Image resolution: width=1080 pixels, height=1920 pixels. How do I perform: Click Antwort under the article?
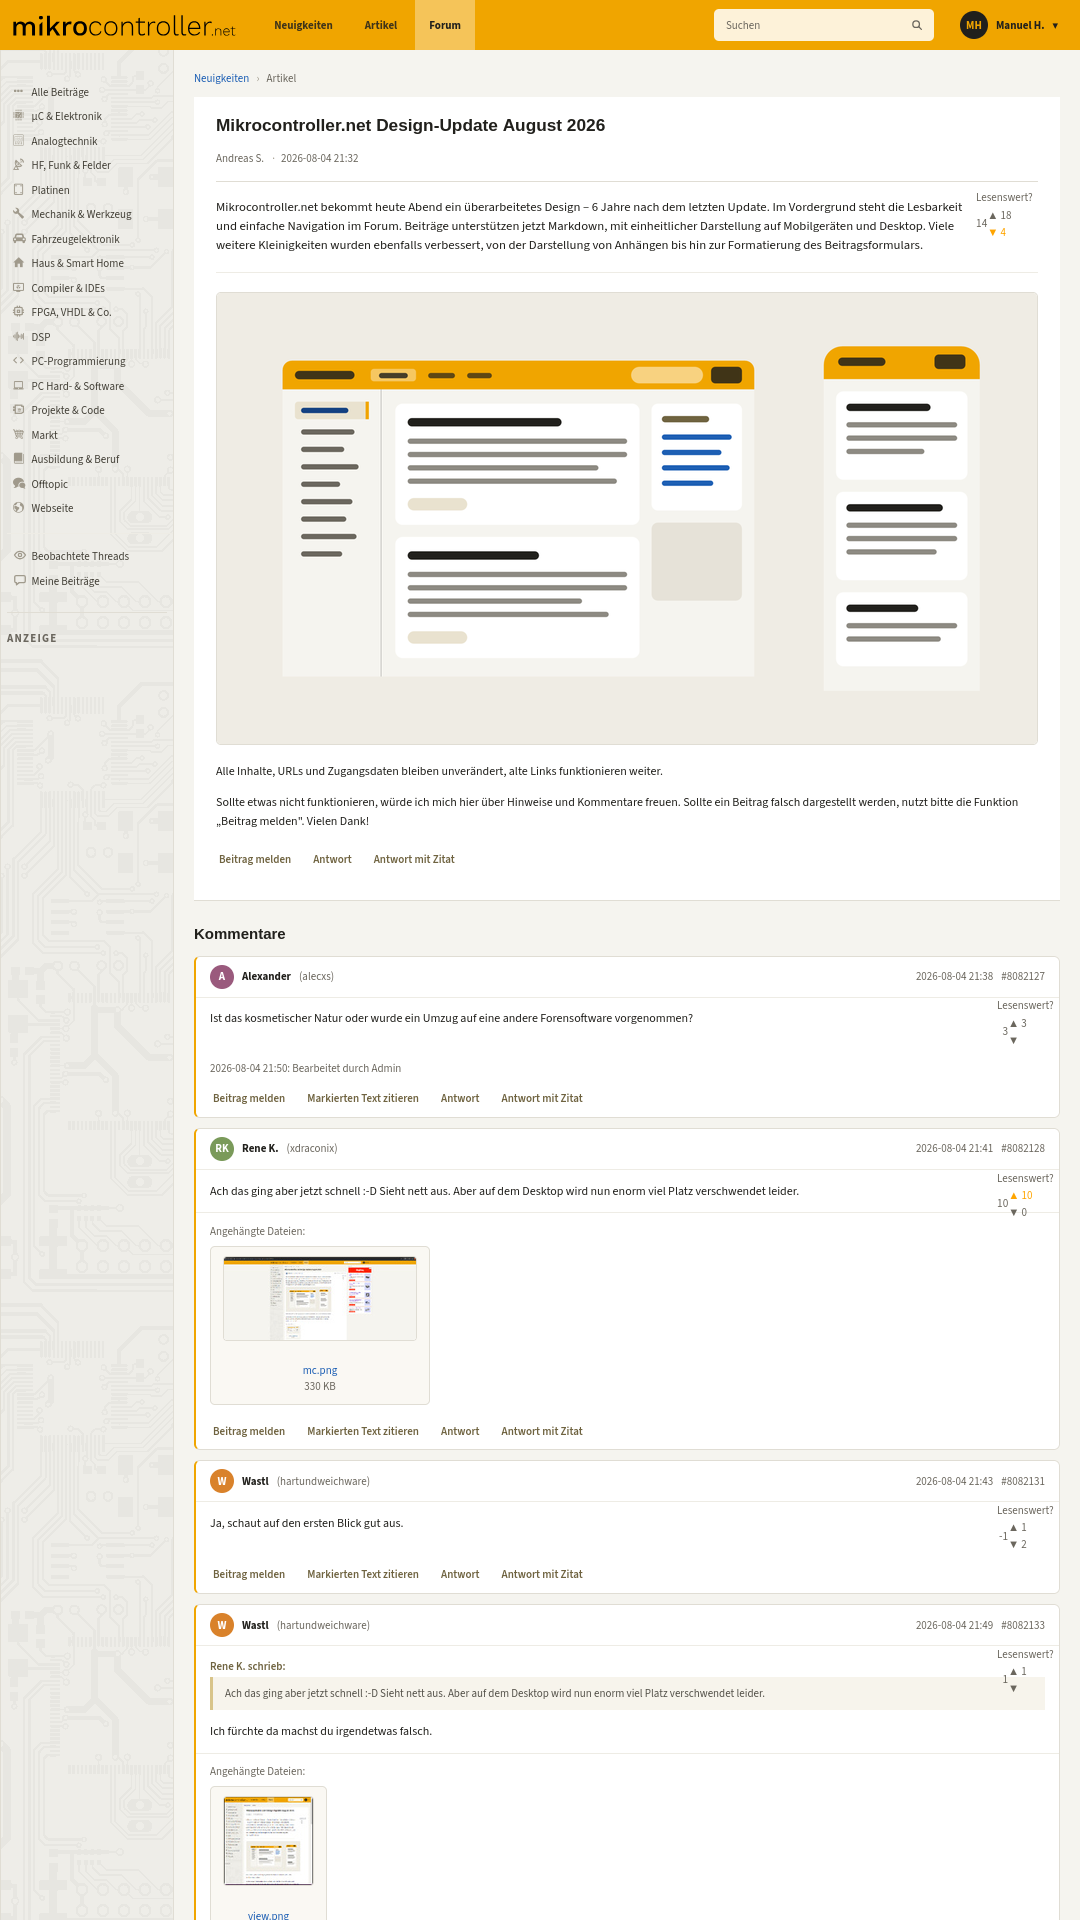point(332,859)
